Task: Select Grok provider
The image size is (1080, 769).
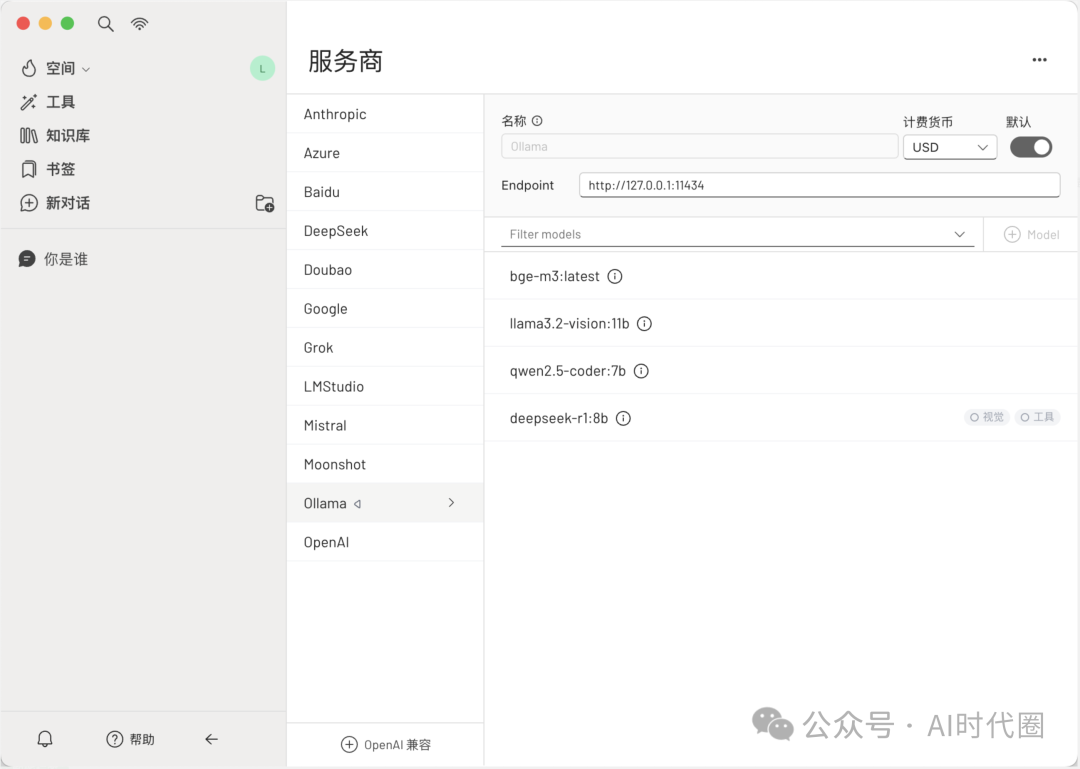Action: coord(385,347)
